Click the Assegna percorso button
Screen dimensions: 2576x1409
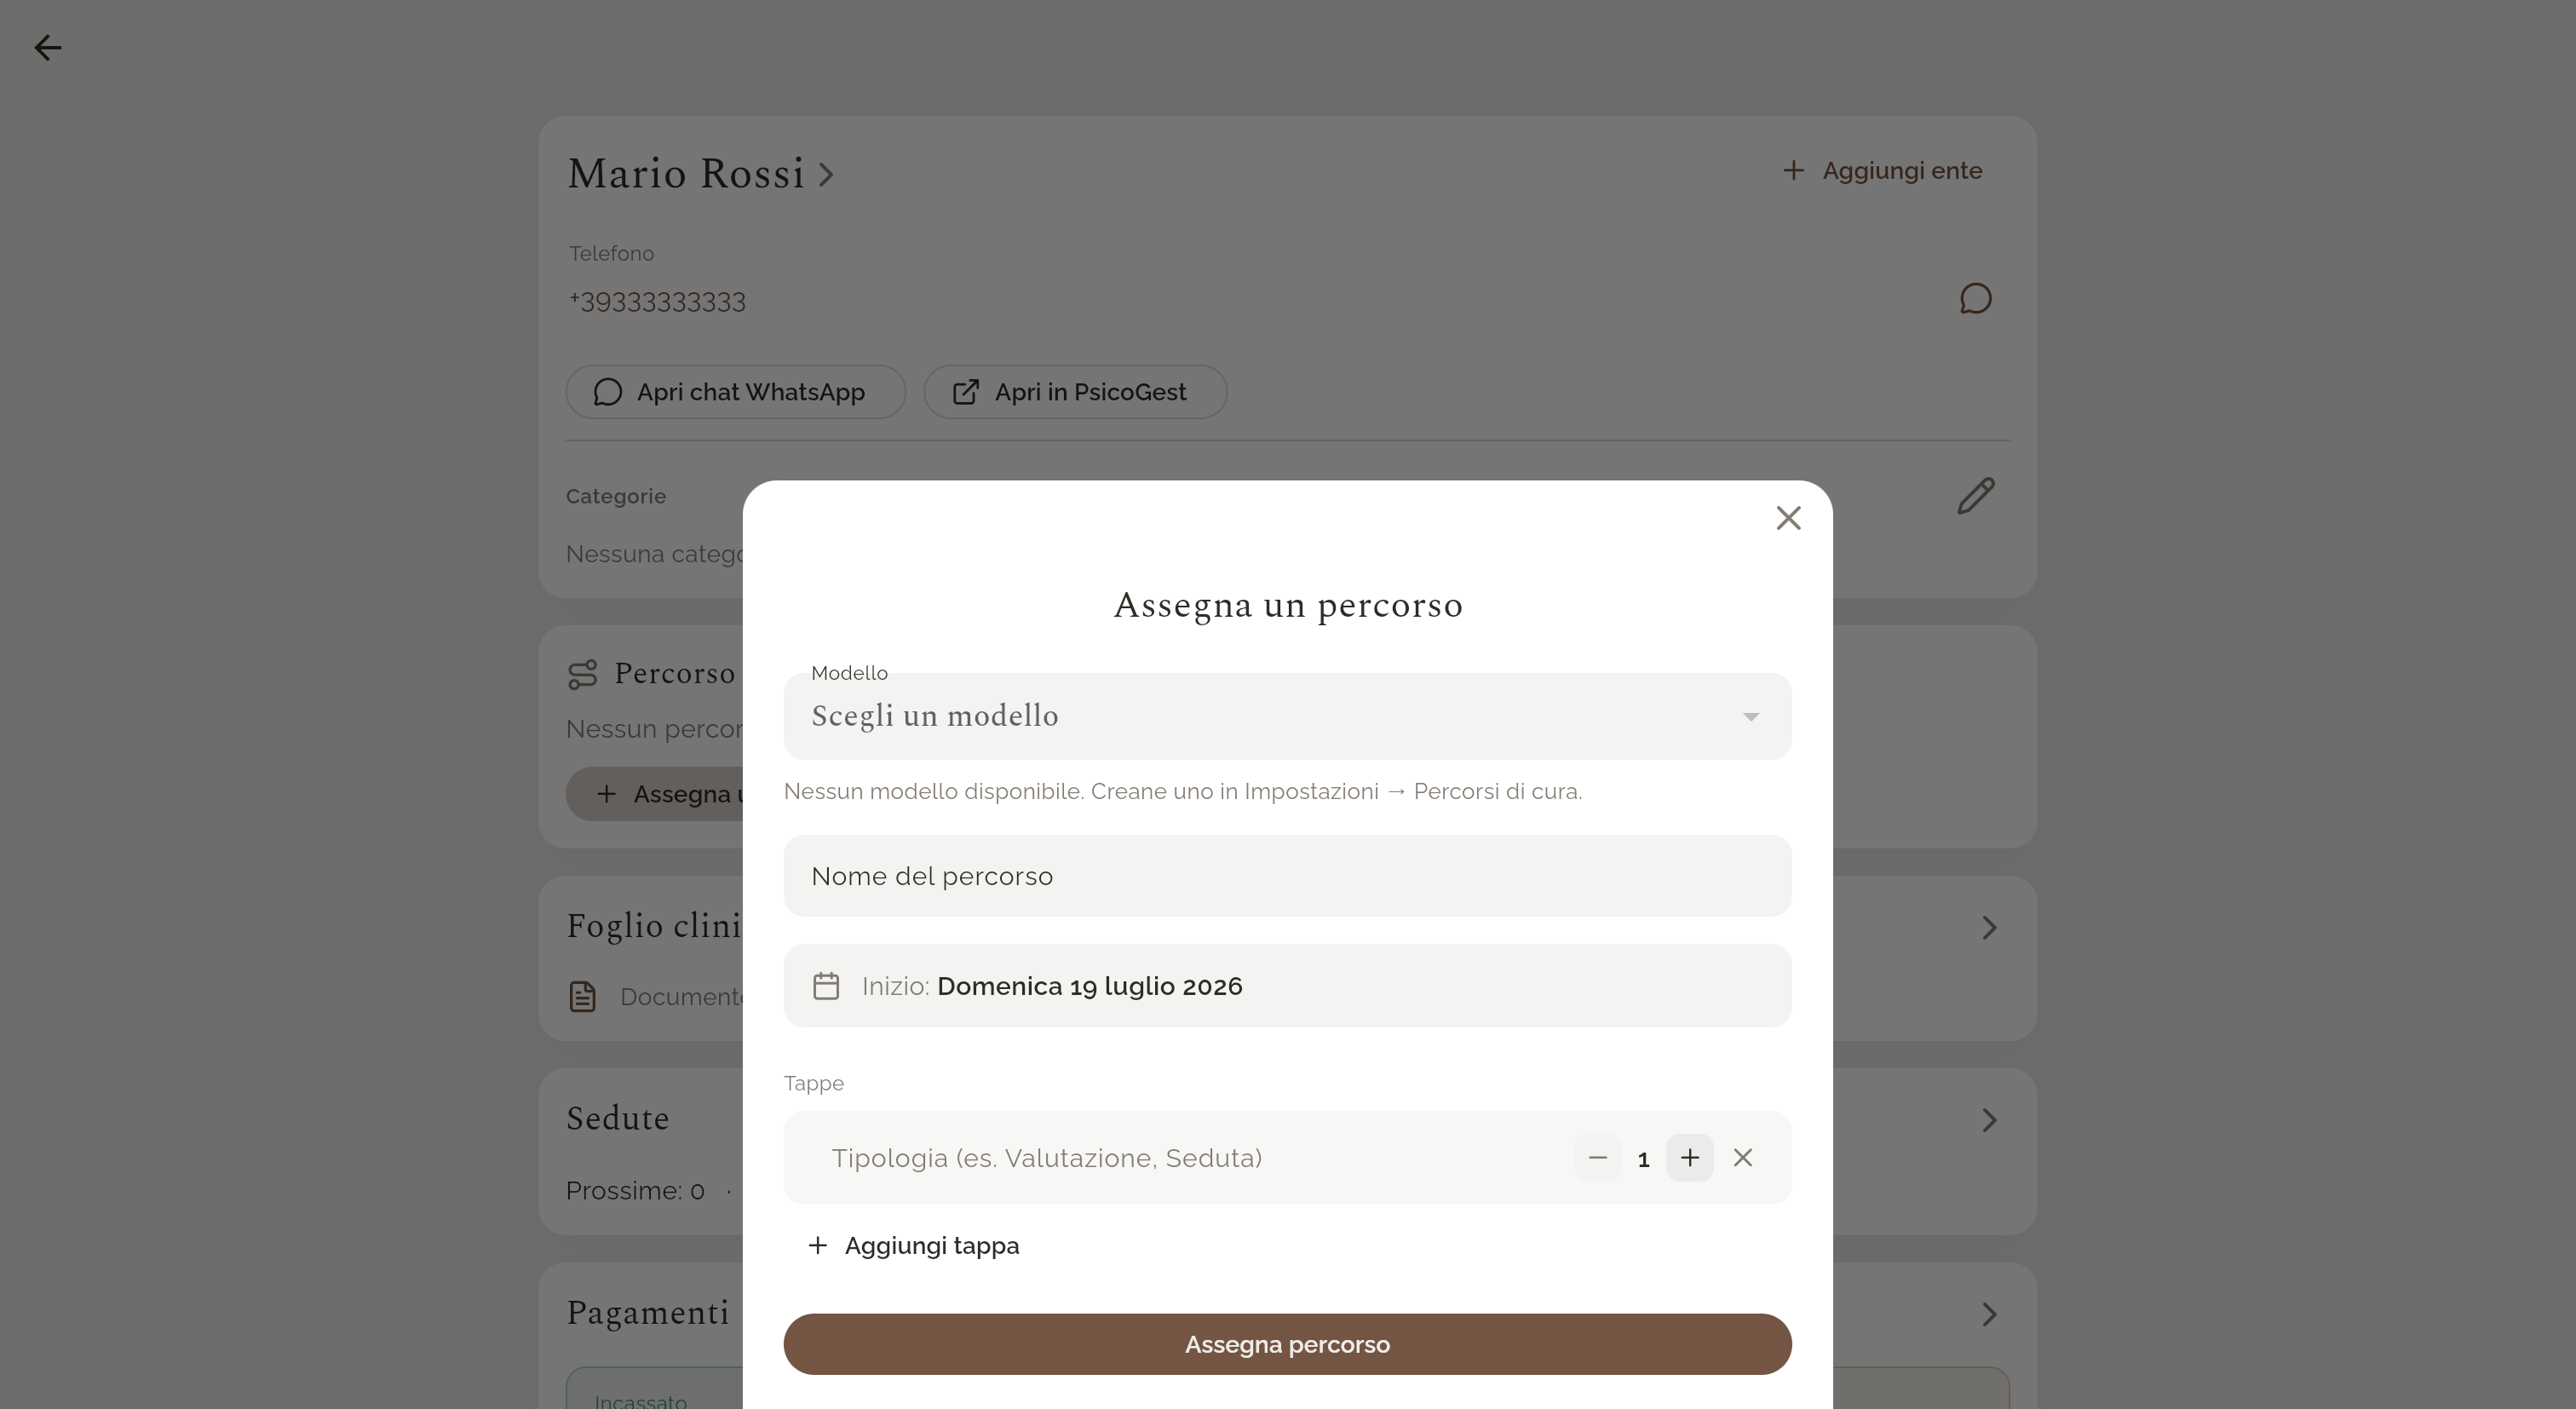pos(1287,1344)
